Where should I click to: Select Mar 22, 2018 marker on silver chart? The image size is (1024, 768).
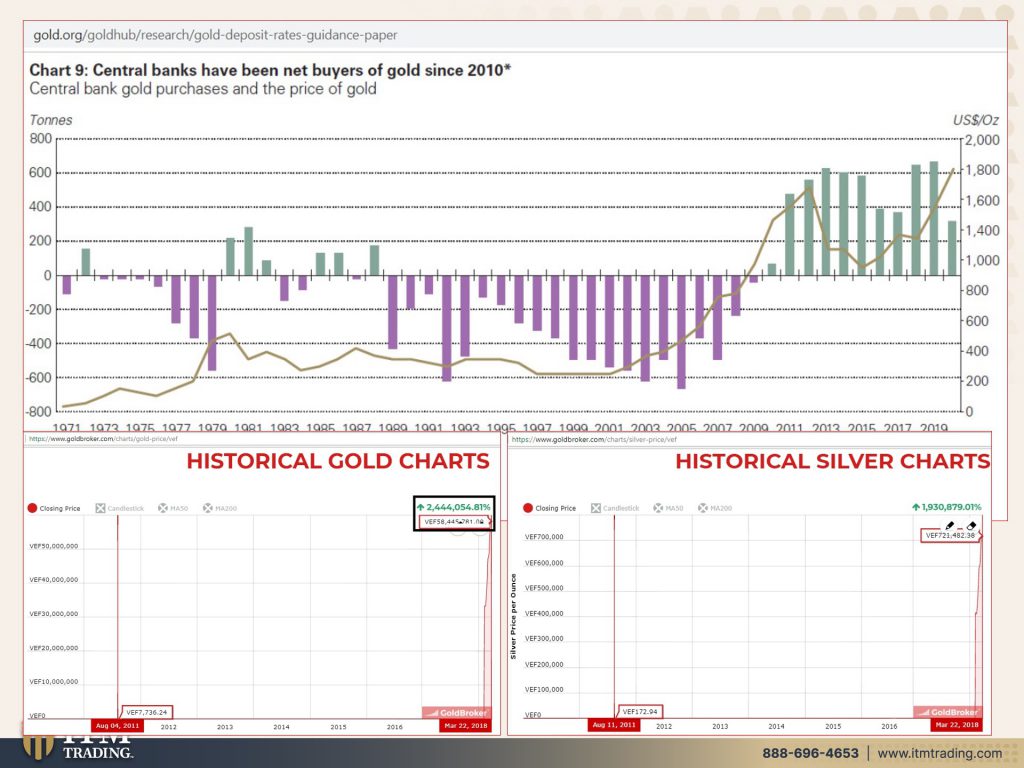(x=958, y=725)
